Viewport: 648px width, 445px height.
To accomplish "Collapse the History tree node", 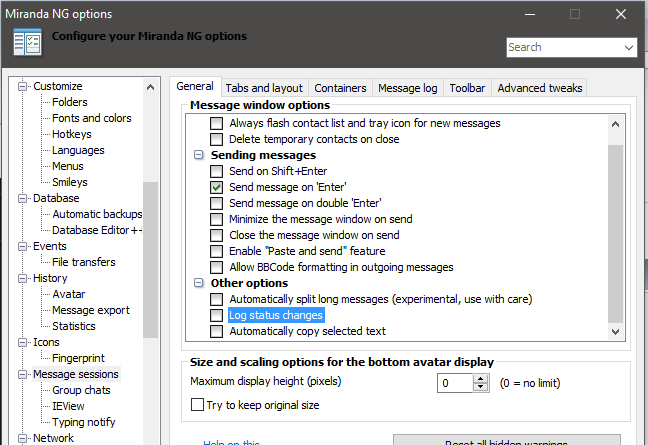I will [22, 278].
